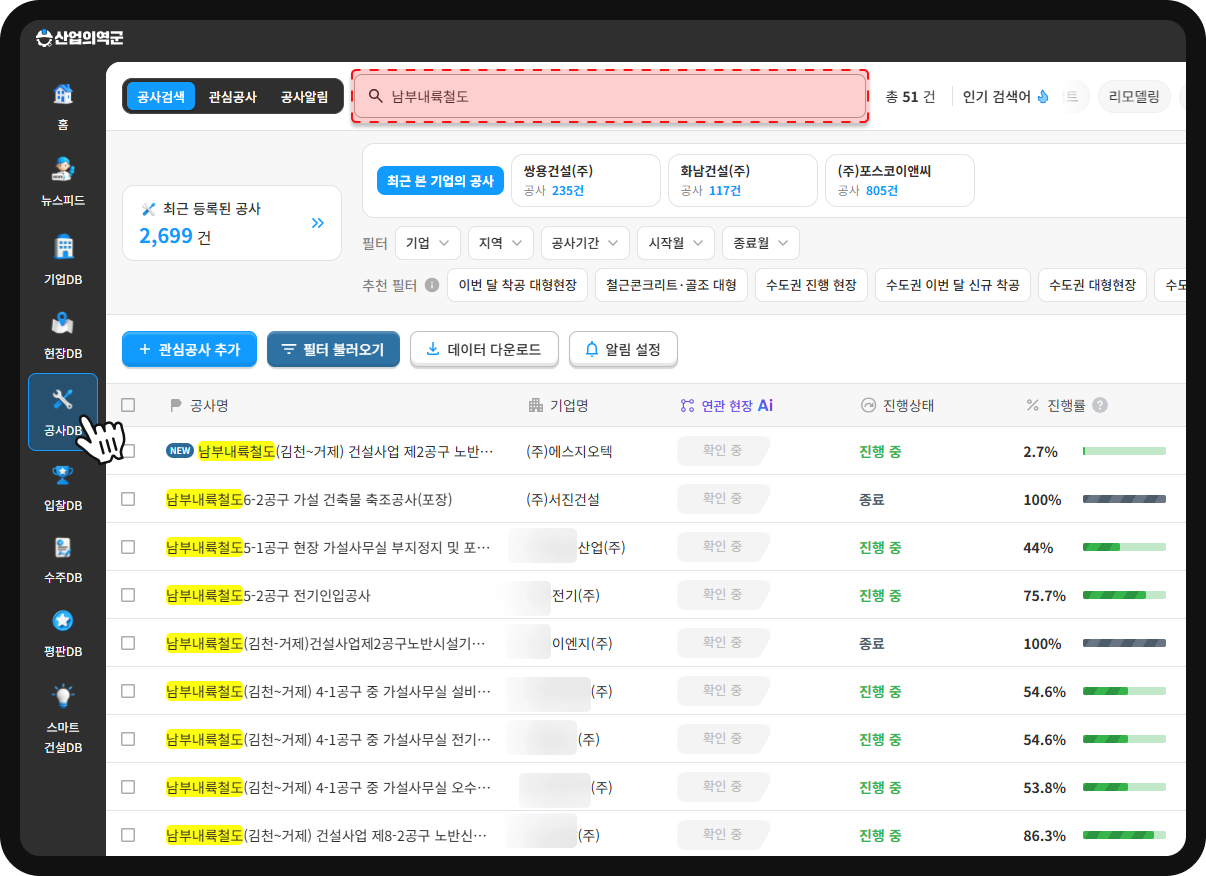1206x876 pixels.
Task: Click the 44% progress bar
Action: pyautogui.click(x=1124, y=547)
